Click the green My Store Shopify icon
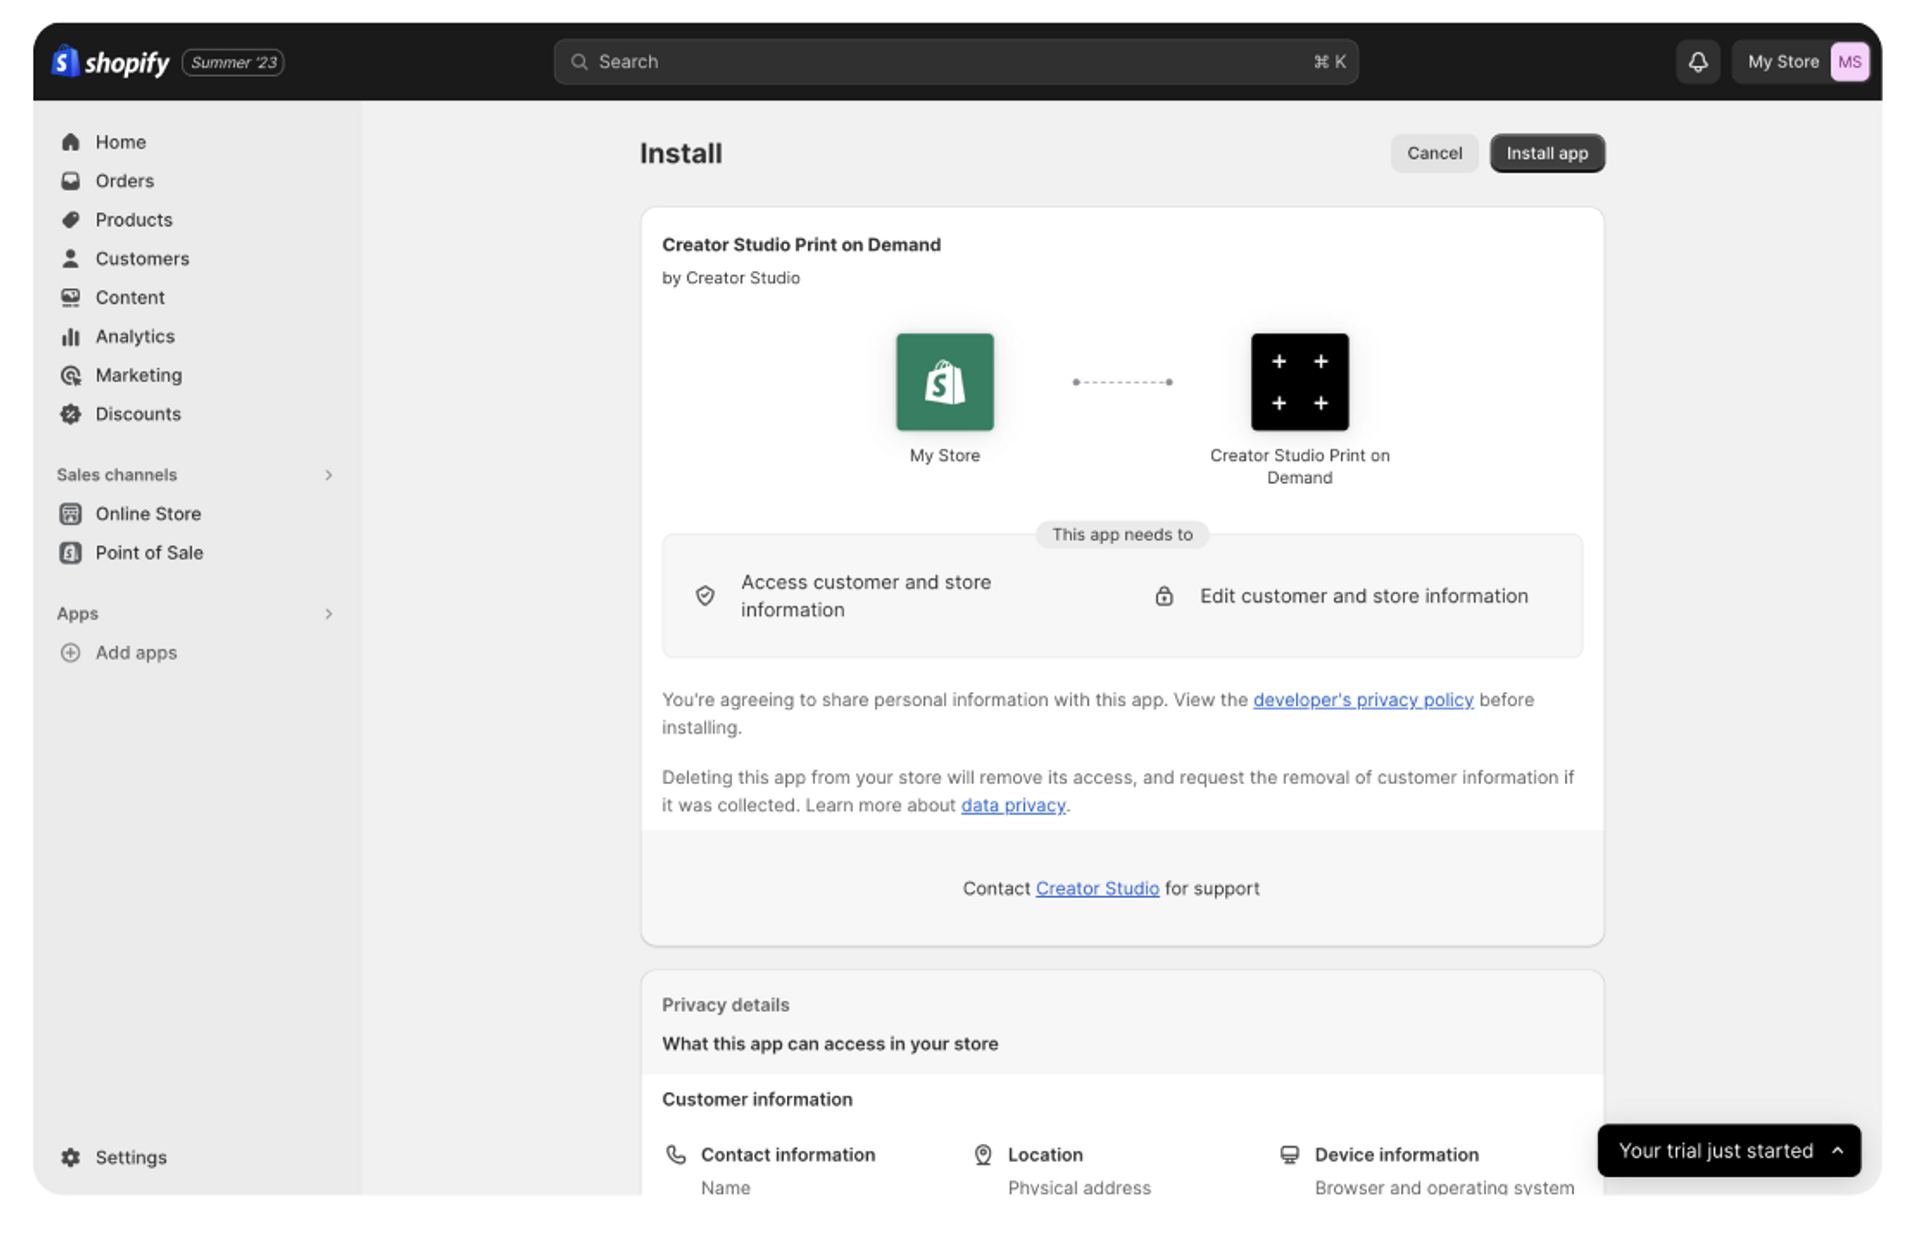The height and width of the screenshot is (1249, 1920). pyautogui.click(x=944, y=382)
